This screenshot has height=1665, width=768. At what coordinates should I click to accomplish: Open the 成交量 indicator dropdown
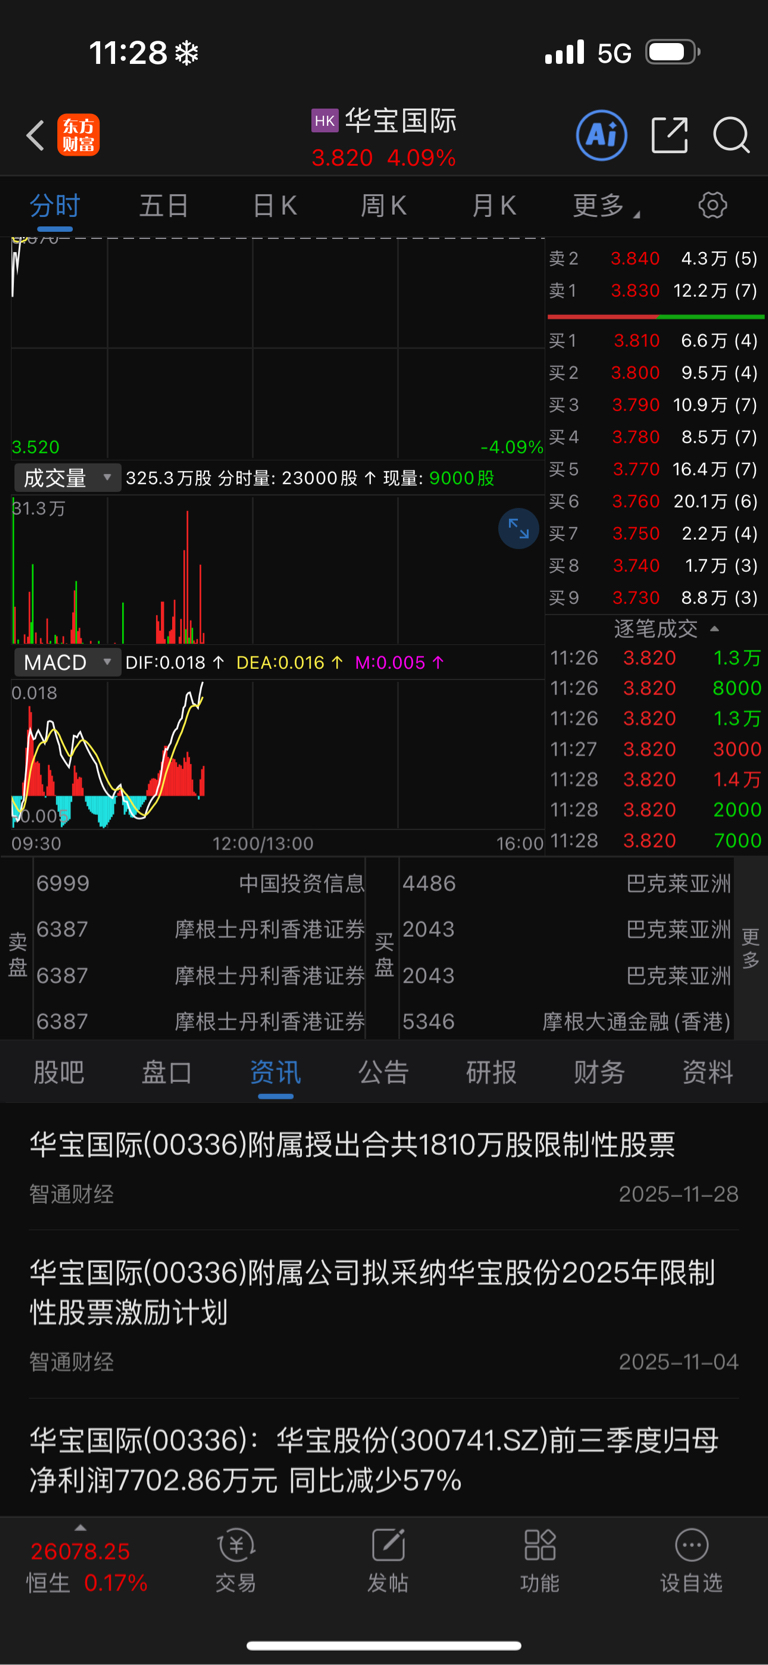[x=67, y=478]
